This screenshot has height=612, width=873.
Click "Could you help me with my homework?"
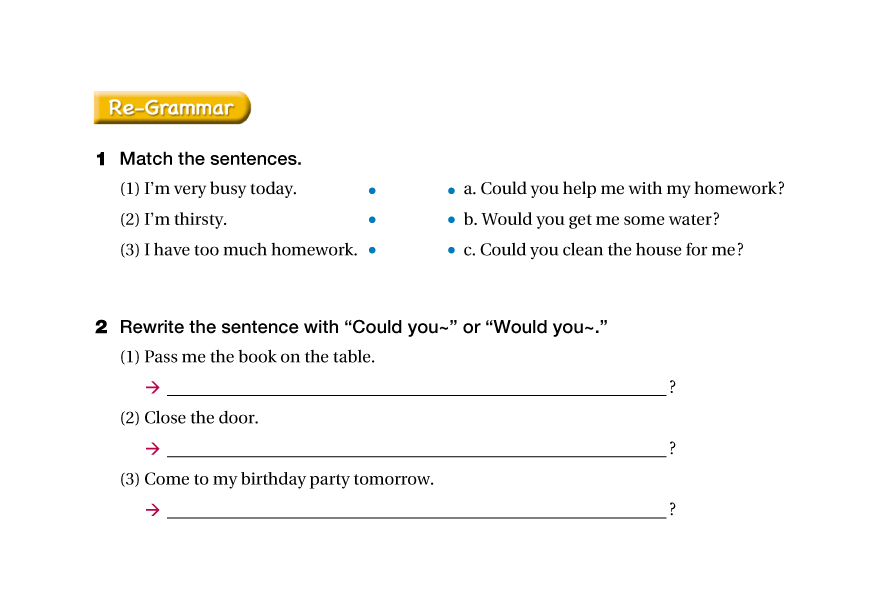623,189
